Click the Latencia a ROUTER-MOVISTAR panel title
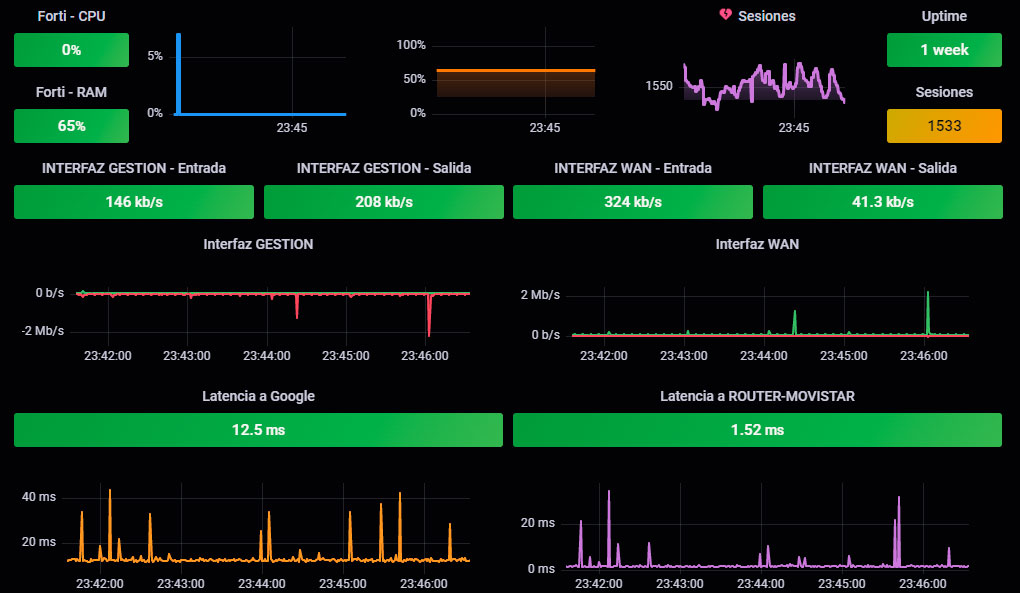This screenshot has width=1020, height=593. (x=757, y=396)
